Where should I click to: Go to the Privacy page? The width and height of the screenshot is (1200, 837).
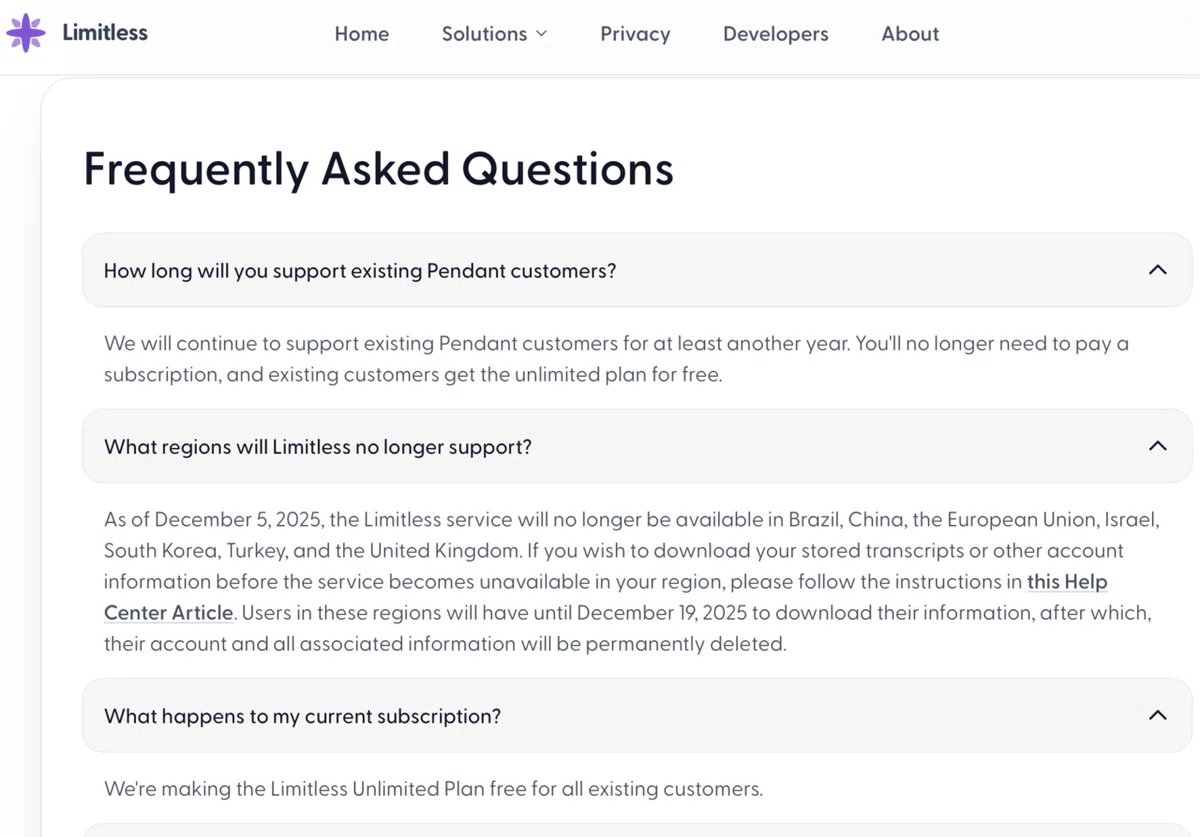point(635,34)
